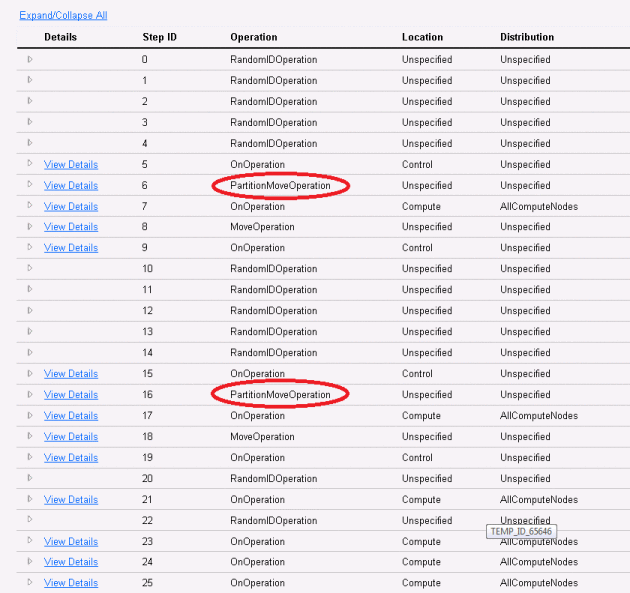Open View Details for Step 6
The image size is (630, 593).
point(71,186)
